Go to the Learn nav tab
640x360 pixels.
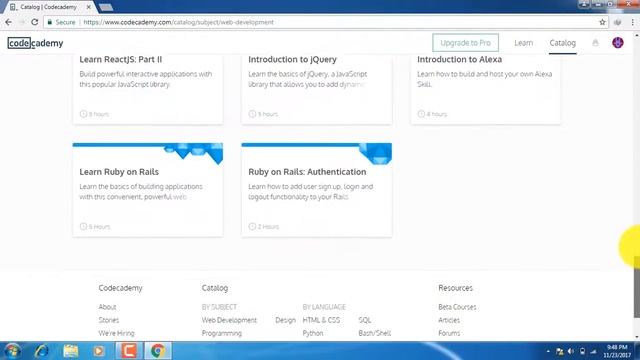tap(523, 42)
